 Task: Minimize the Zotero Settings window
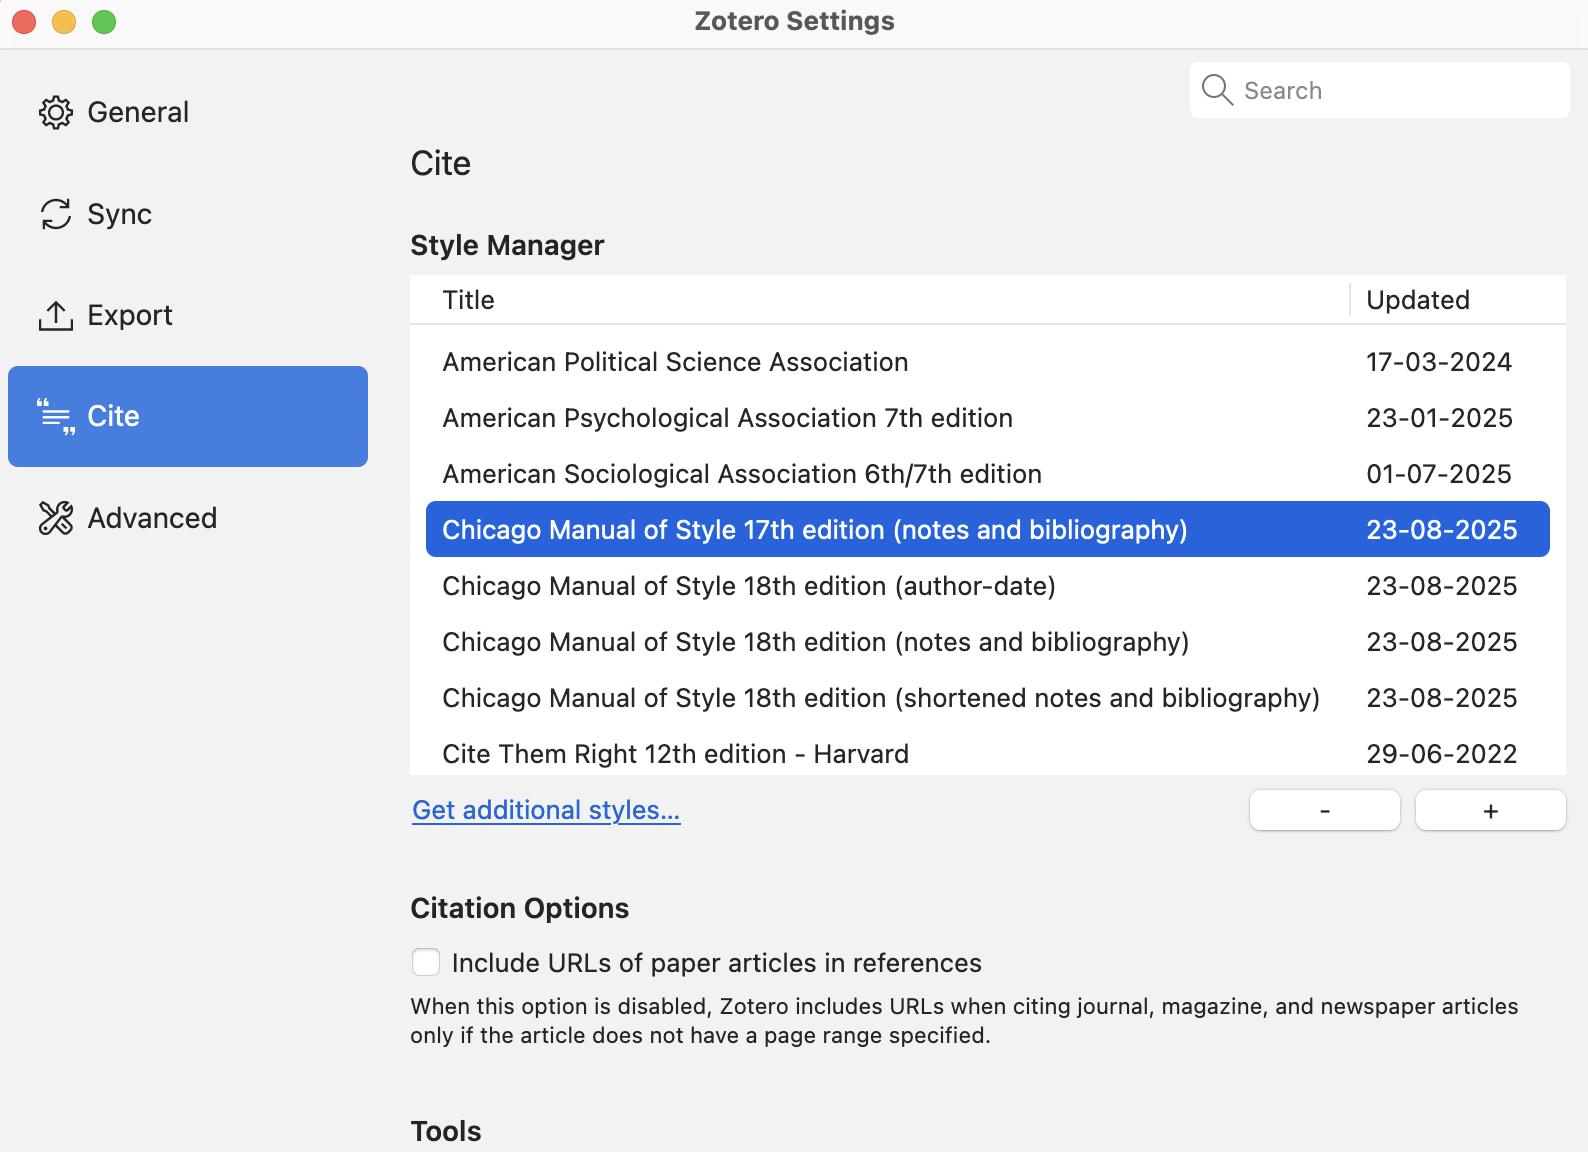(64, 21)
